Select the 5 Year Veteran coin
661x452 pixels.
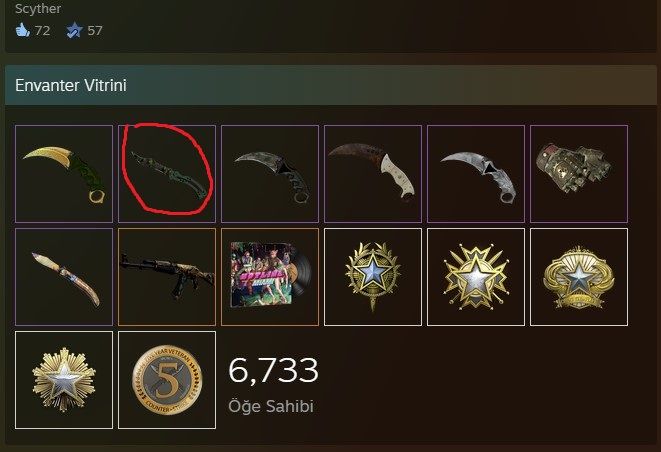167,380
